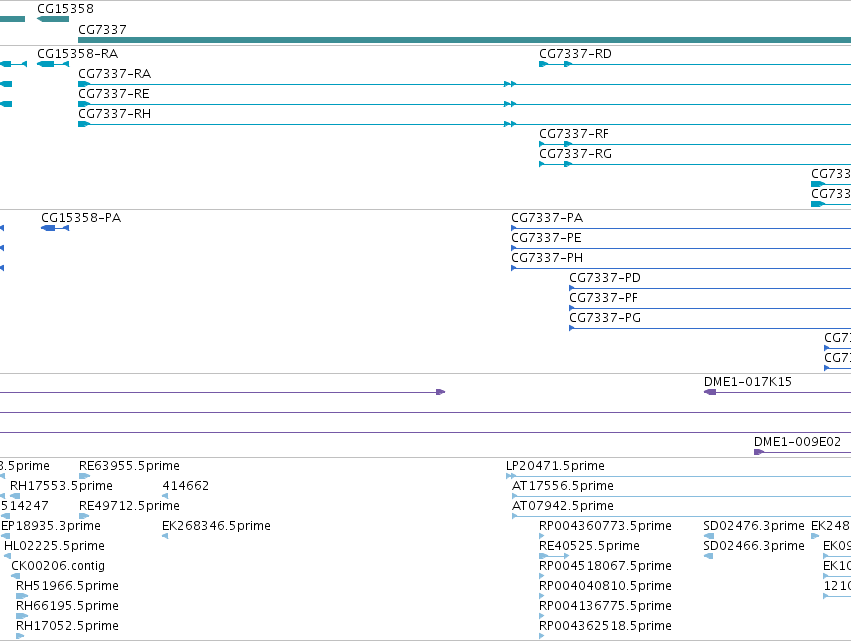Click the DME1-009E02 clone glyph

point(803,452)
